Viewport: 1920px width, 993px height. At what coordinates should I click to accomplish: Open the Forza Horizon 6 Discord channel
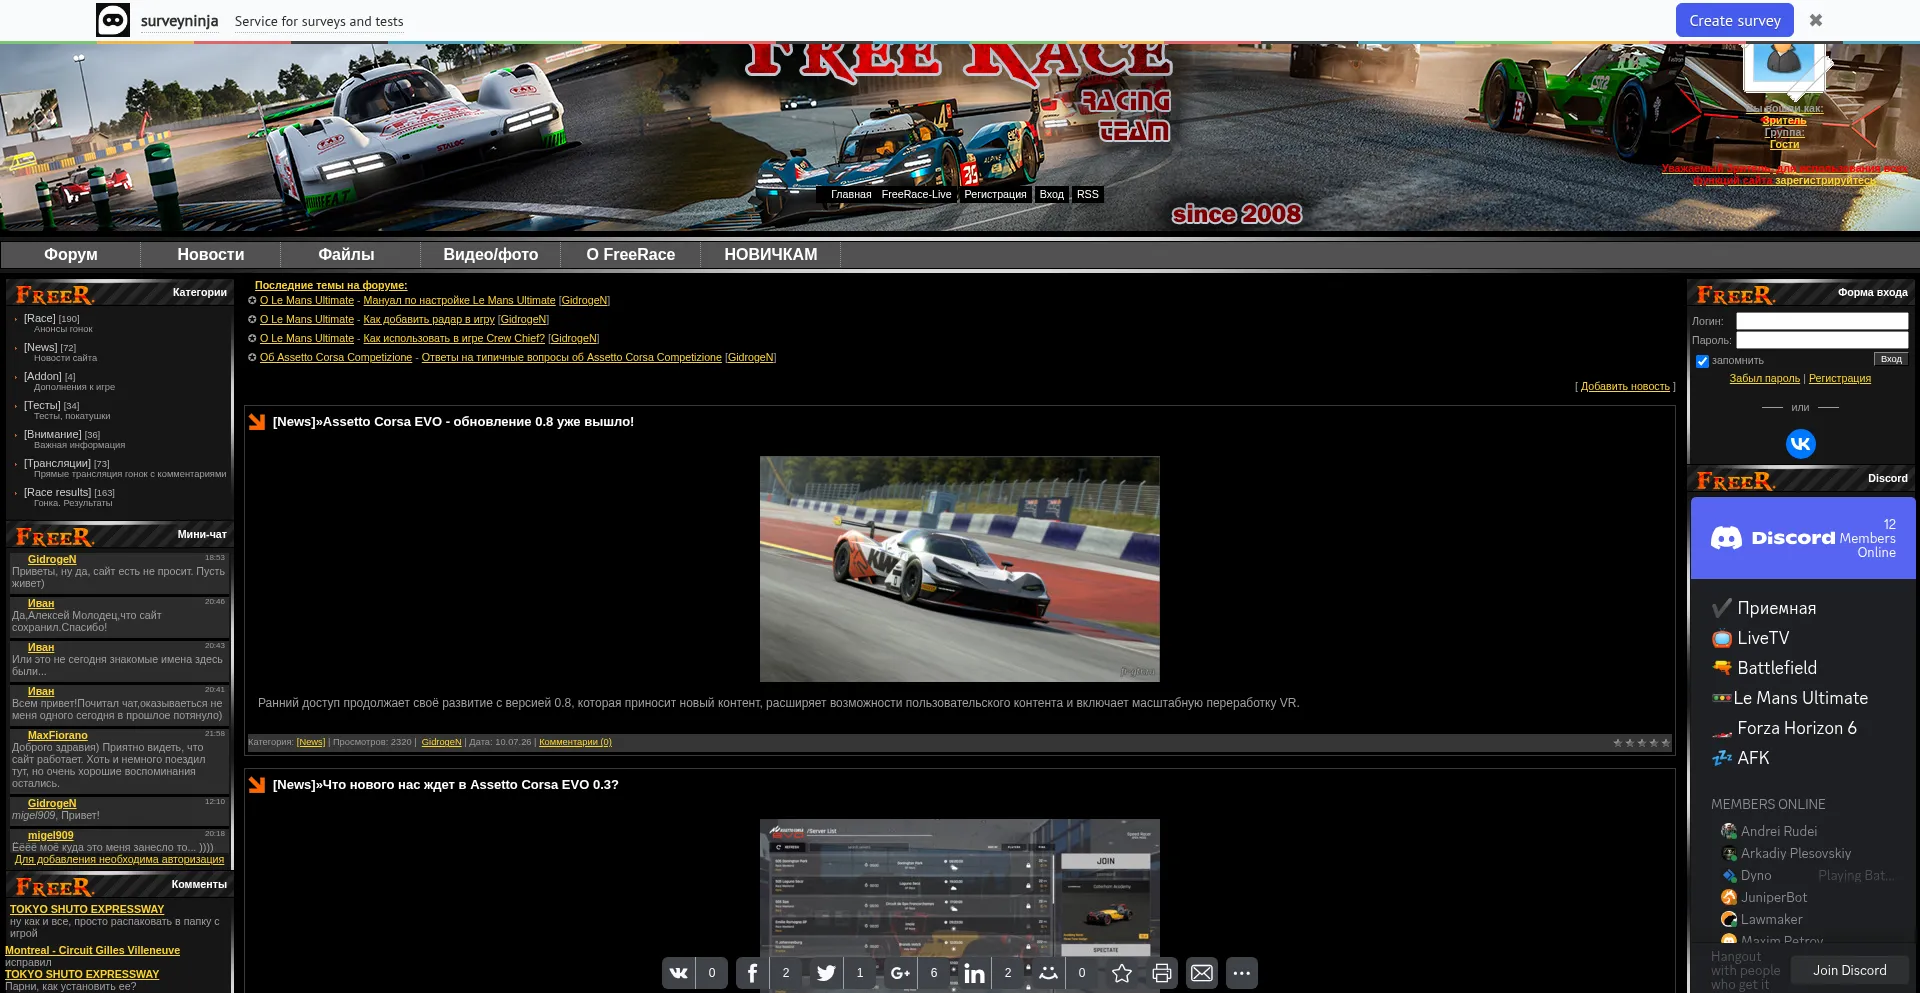point(1785,728)
